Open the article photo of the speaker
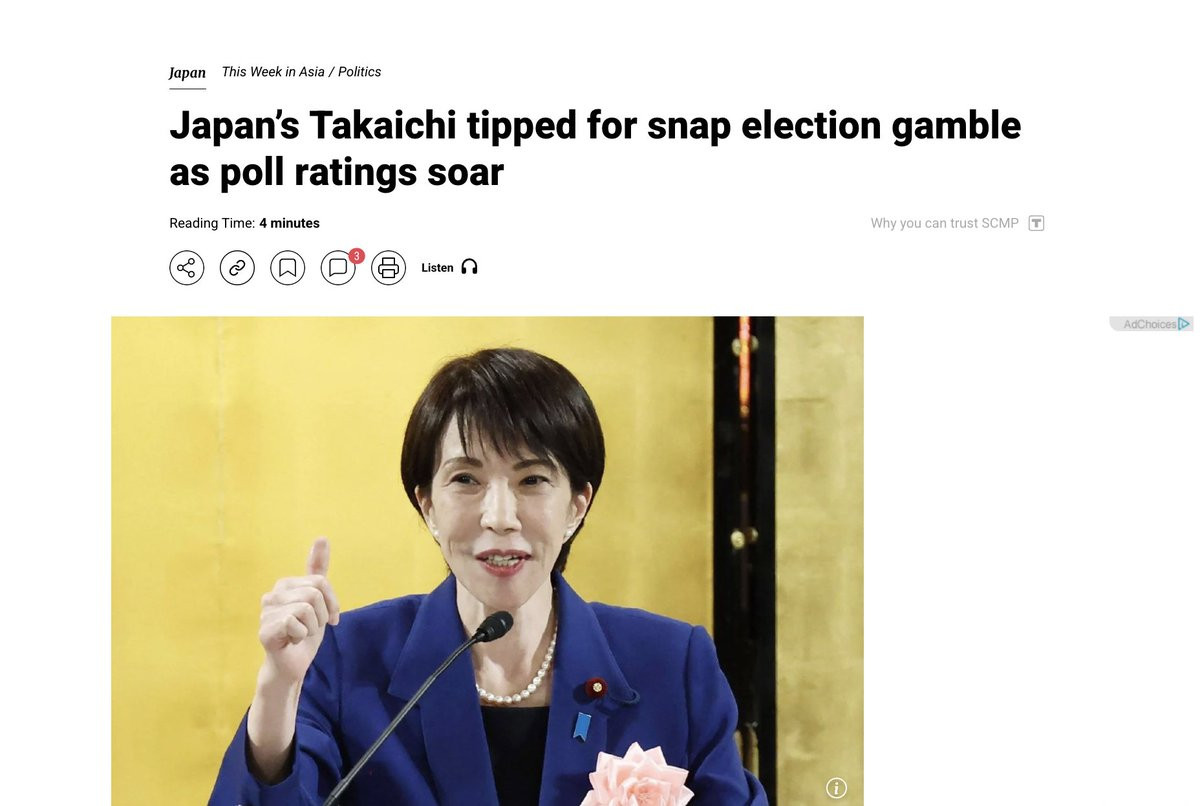 tap(487, 560)
